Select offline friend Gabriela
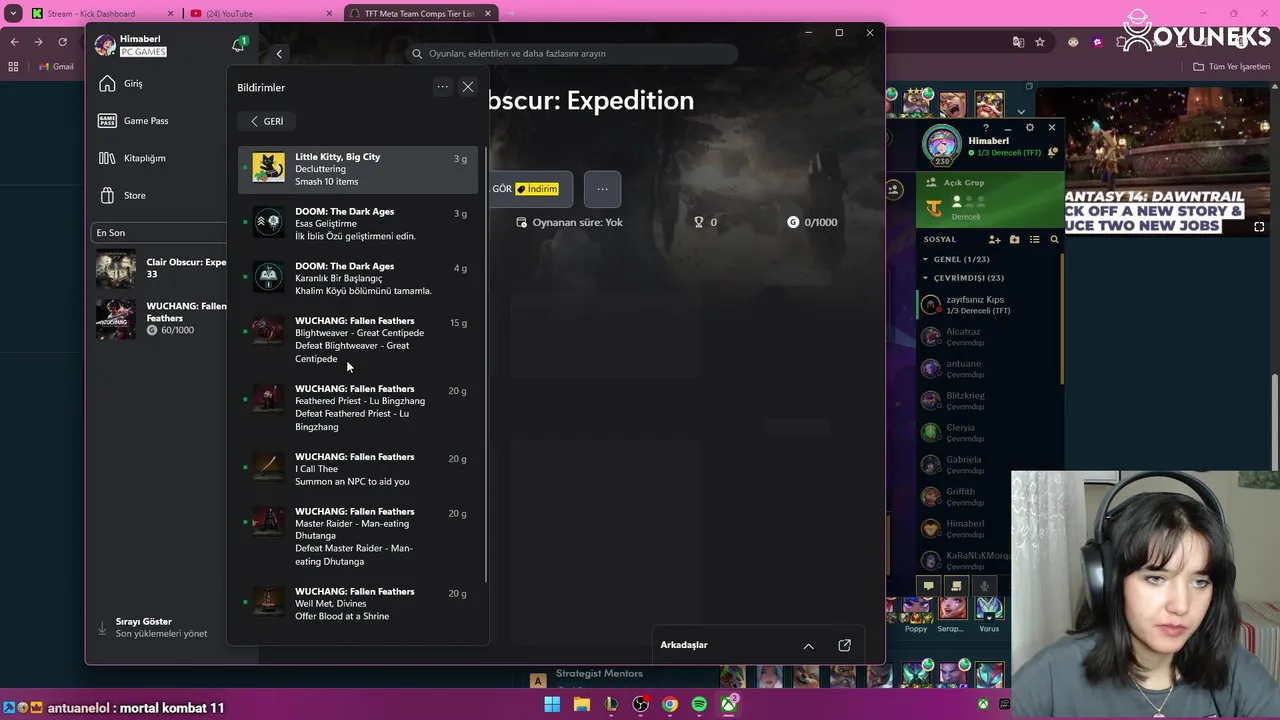This screenshot has height=720, width=1280. tap(990, 465)
